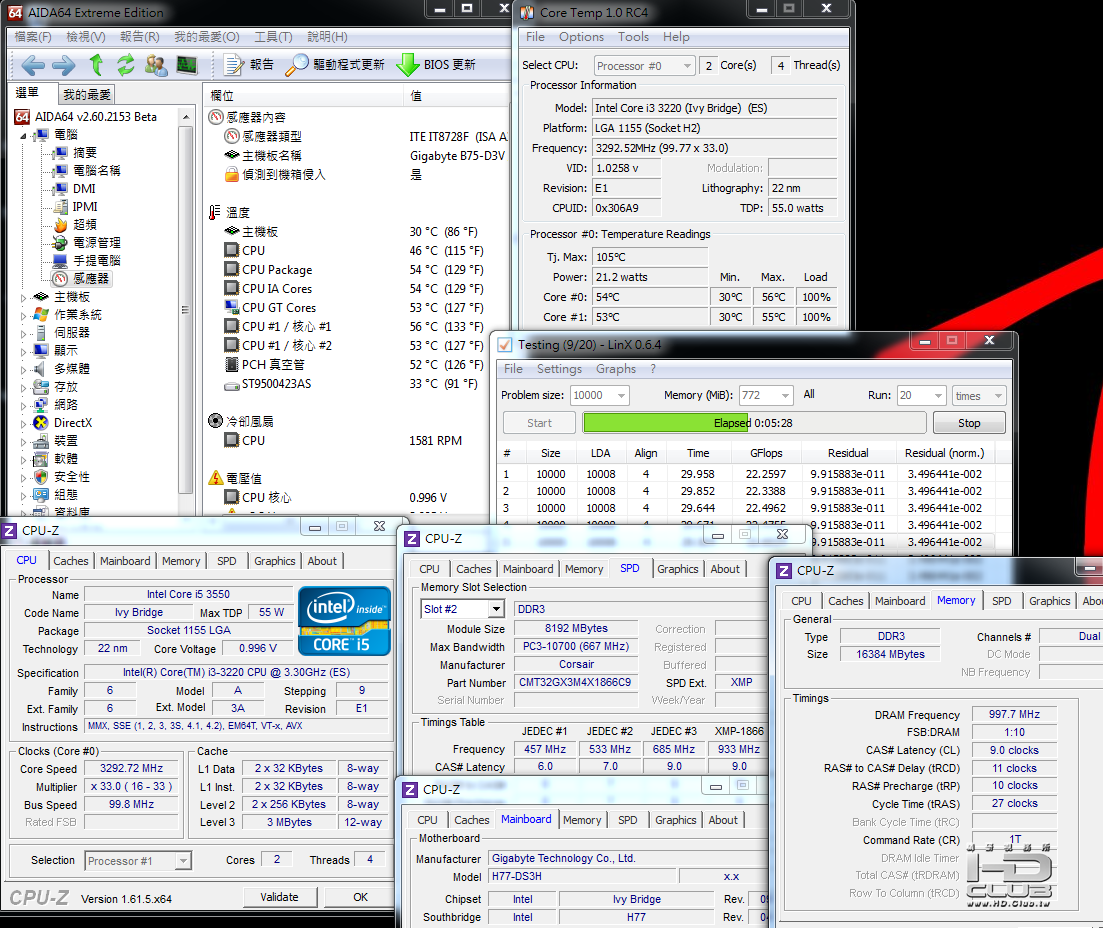
Task: Select the IPMI tree item
Action: 76,207
